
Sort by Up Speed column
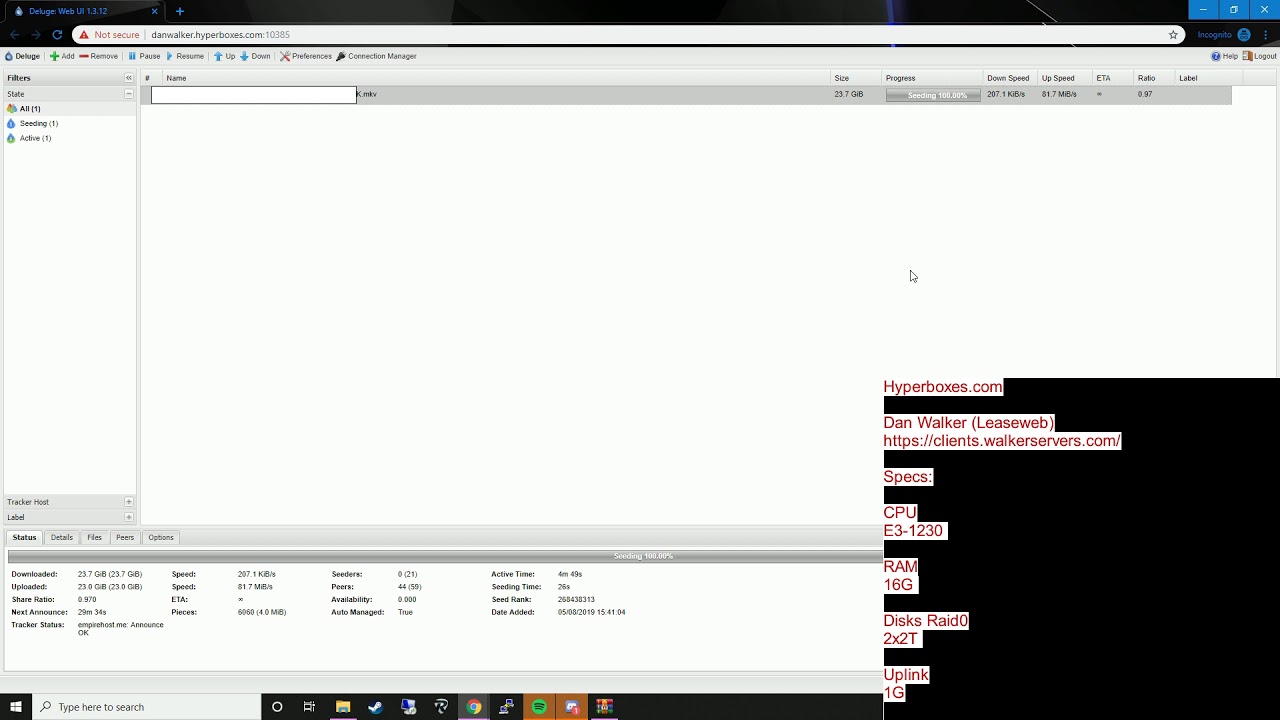(1064, 78)
